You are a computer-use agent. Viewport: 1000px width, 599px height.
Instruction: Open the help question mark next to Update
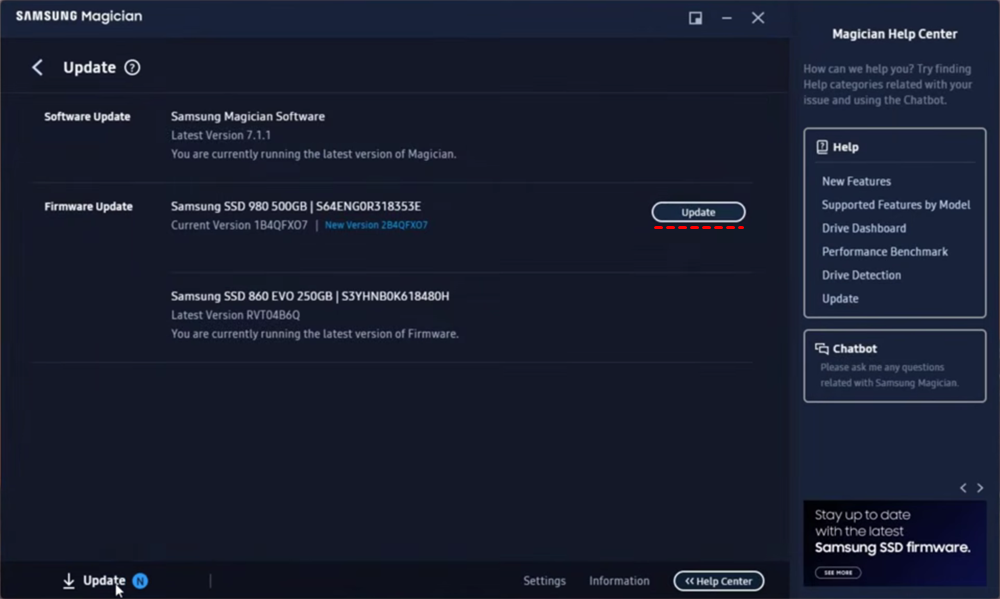[x=132, y=68]
